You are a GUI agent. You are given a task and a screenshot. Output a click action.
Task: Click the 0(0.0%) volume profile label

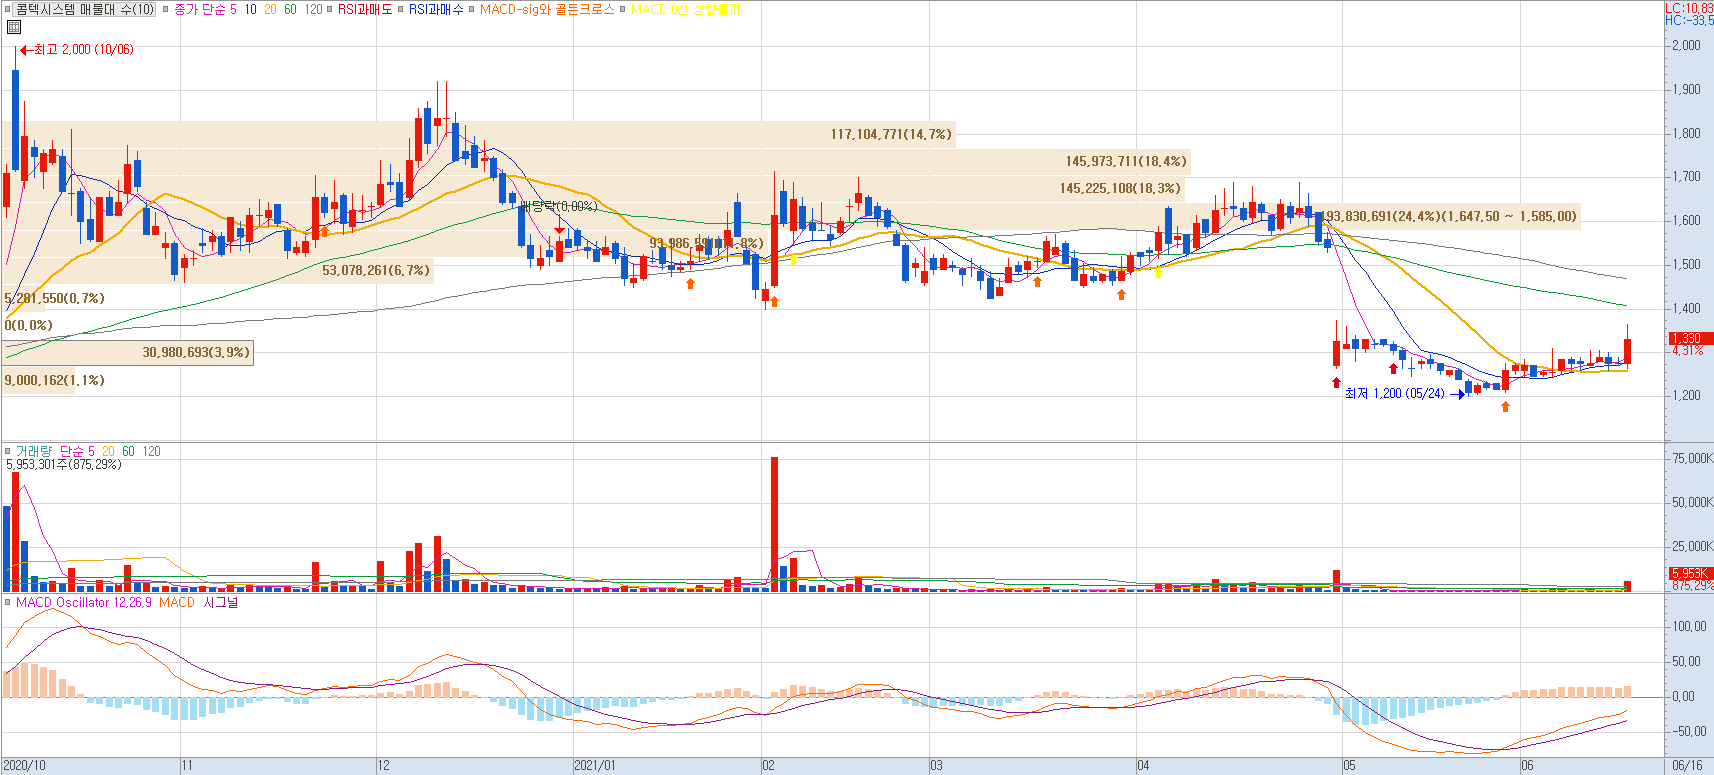(28, 325)
